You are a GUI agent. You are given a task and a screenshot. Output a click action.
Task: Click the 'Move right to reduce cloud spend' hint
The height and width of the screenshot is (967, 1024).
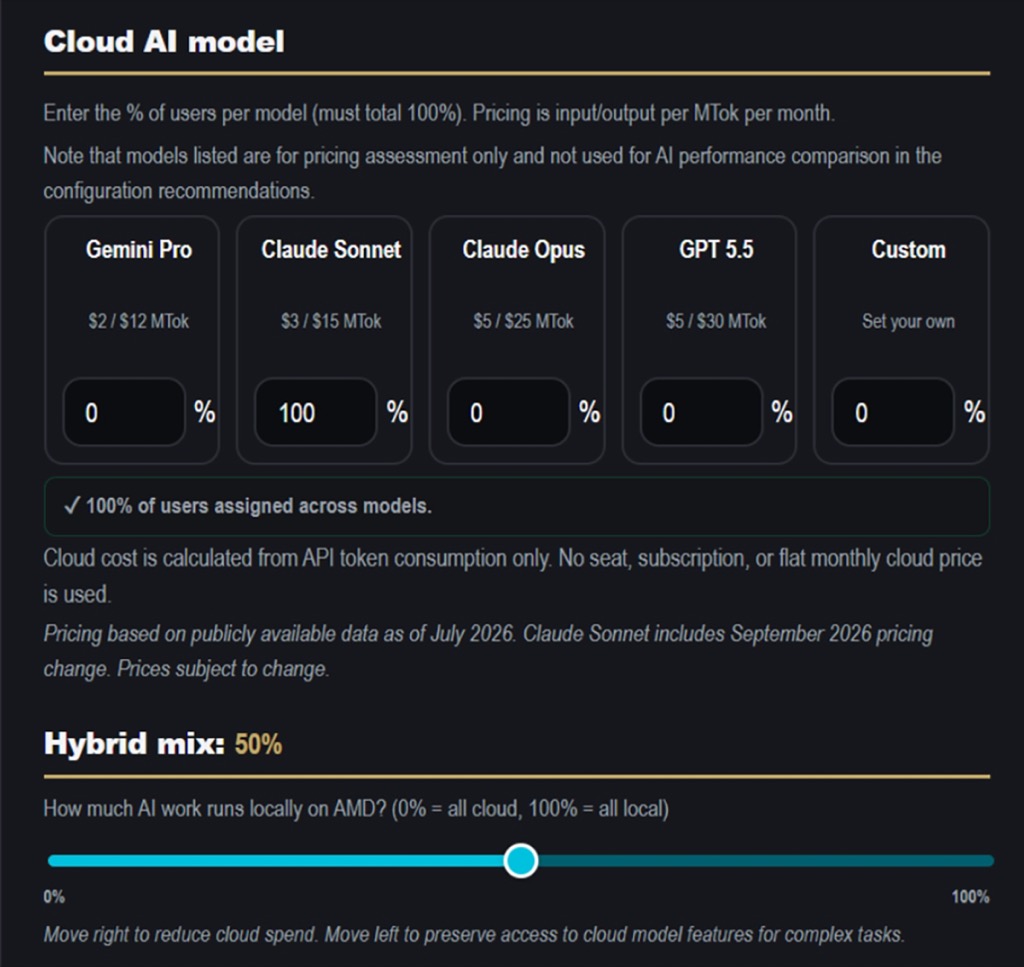point(474,934)
